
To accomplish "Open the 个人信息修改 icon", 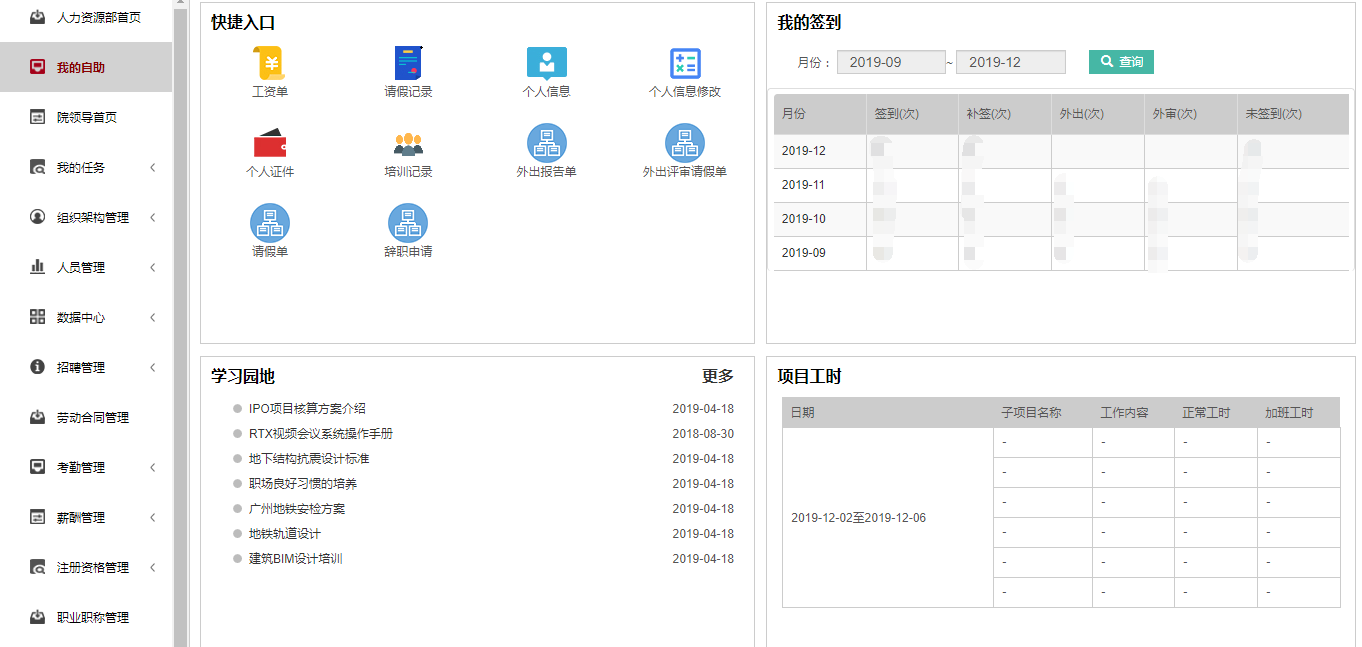I will tap(685, 63).
